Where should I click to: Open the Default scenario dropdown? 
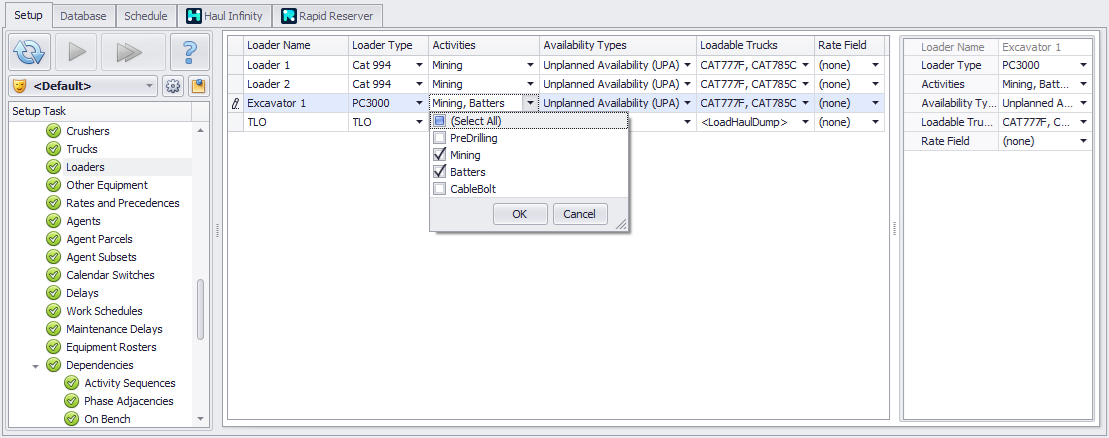point(149,86)
